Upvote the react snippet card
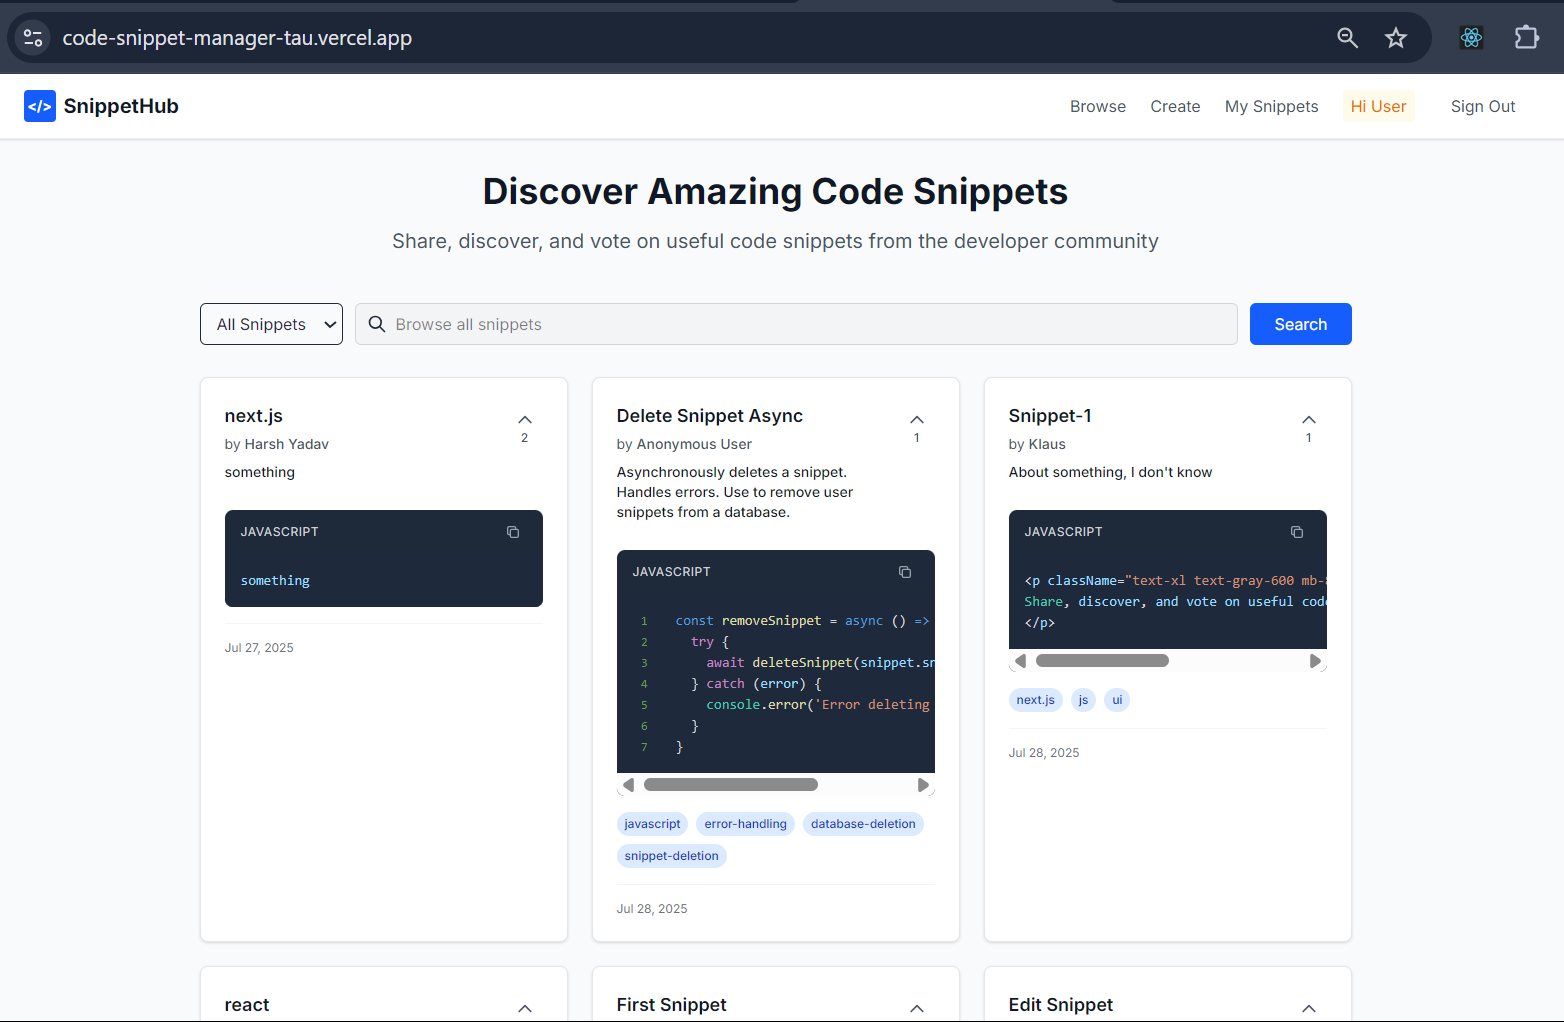The width and height of the screenshot is (1564, 1022). click(x=525, y=1008)
